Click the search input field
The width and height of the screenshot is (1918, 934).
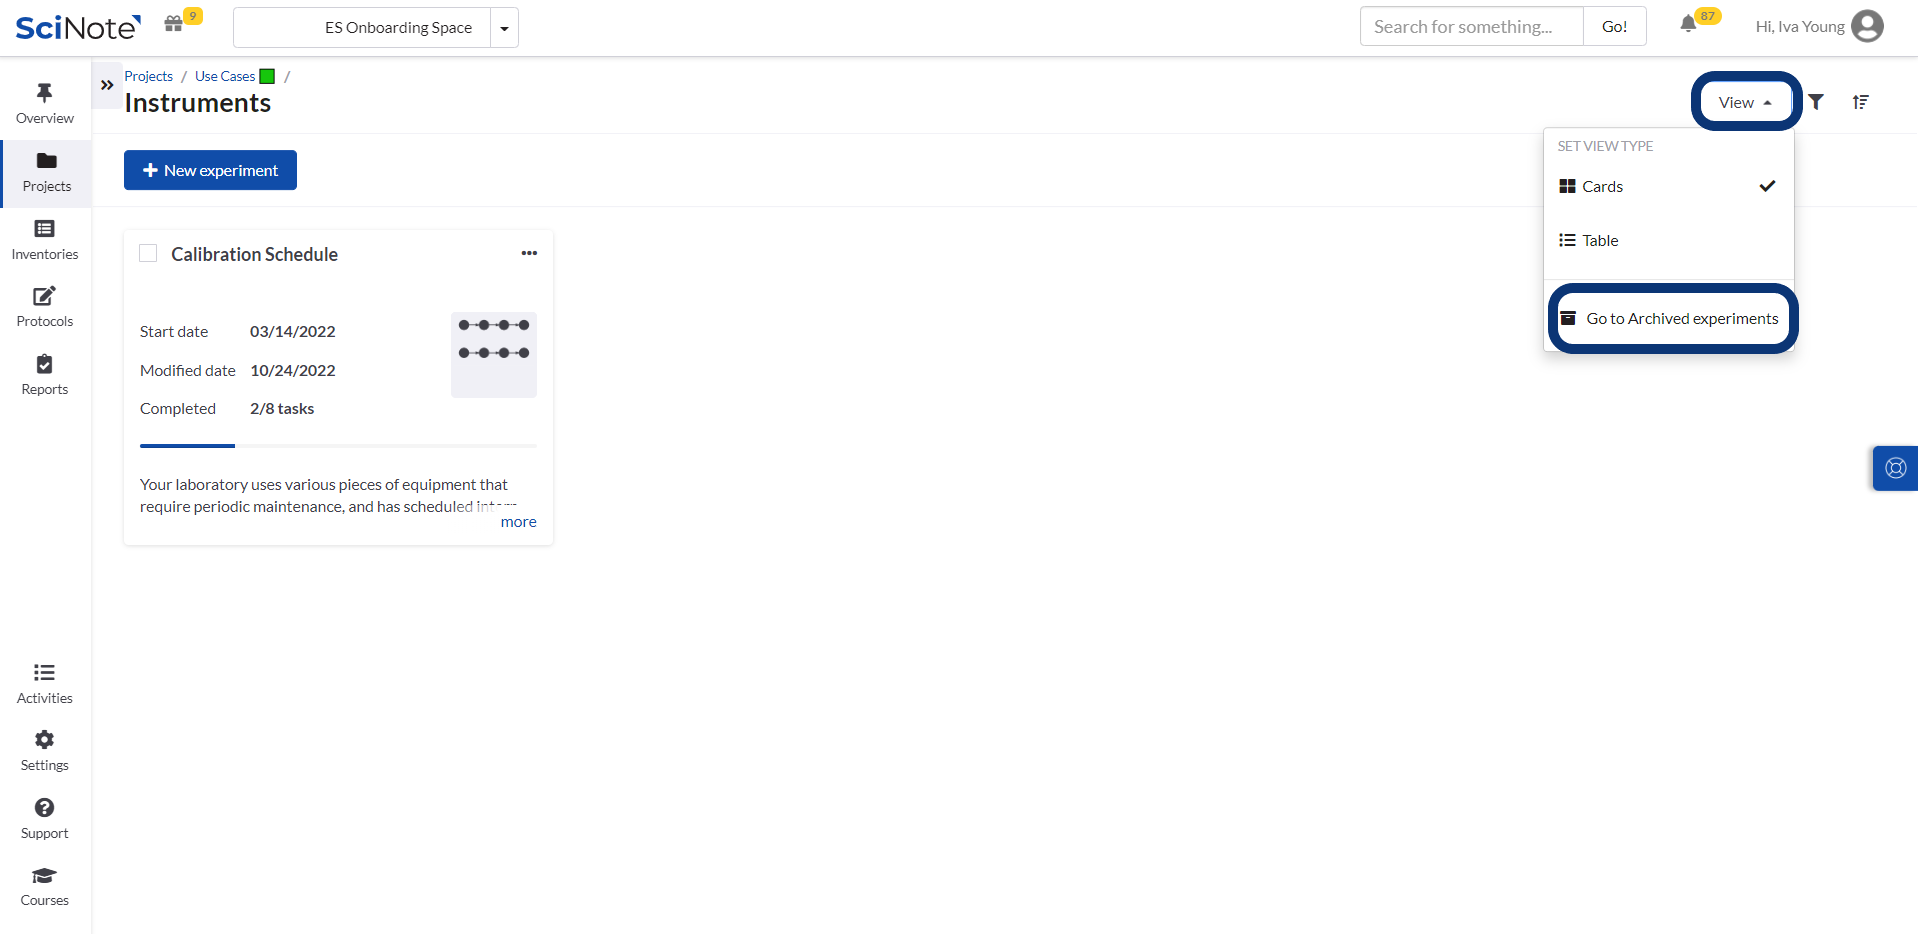click(x=1471, y=27)
